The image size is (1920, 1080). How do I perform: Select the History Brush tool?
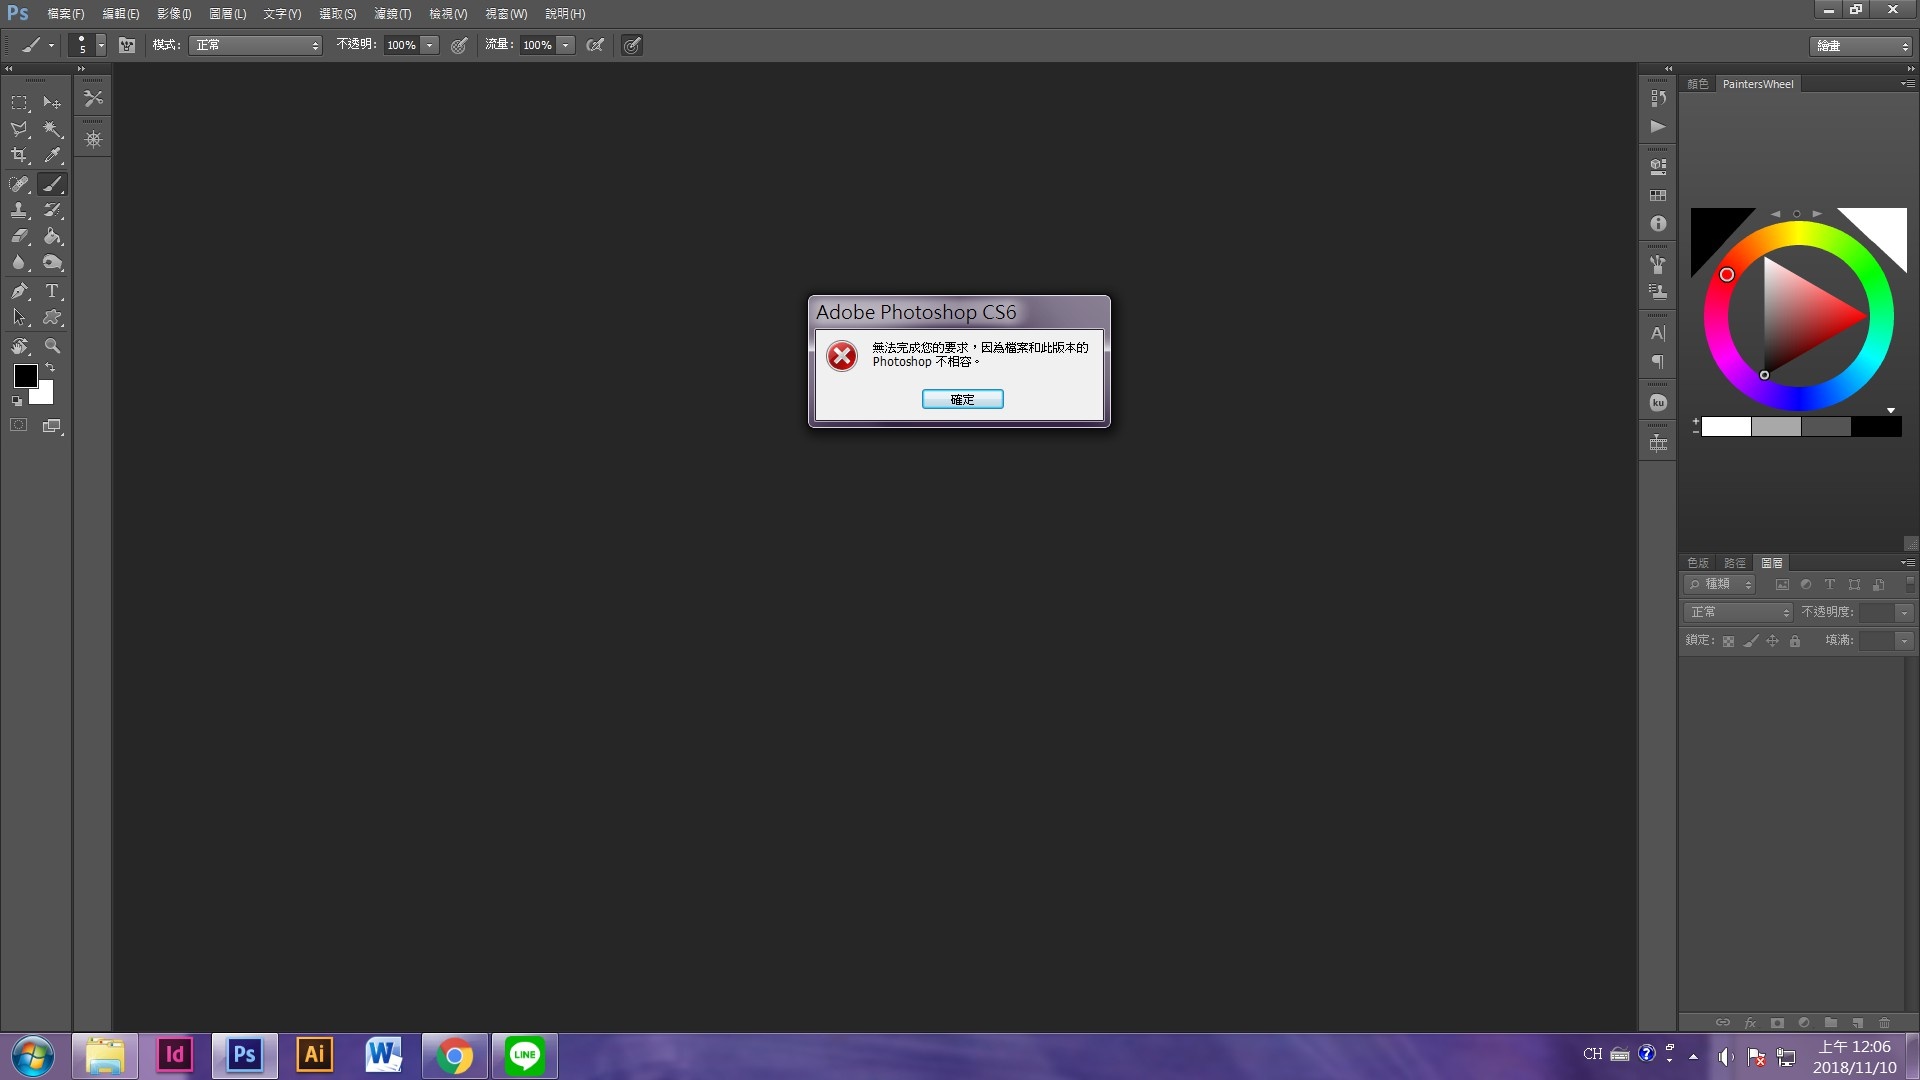[52, 210]
